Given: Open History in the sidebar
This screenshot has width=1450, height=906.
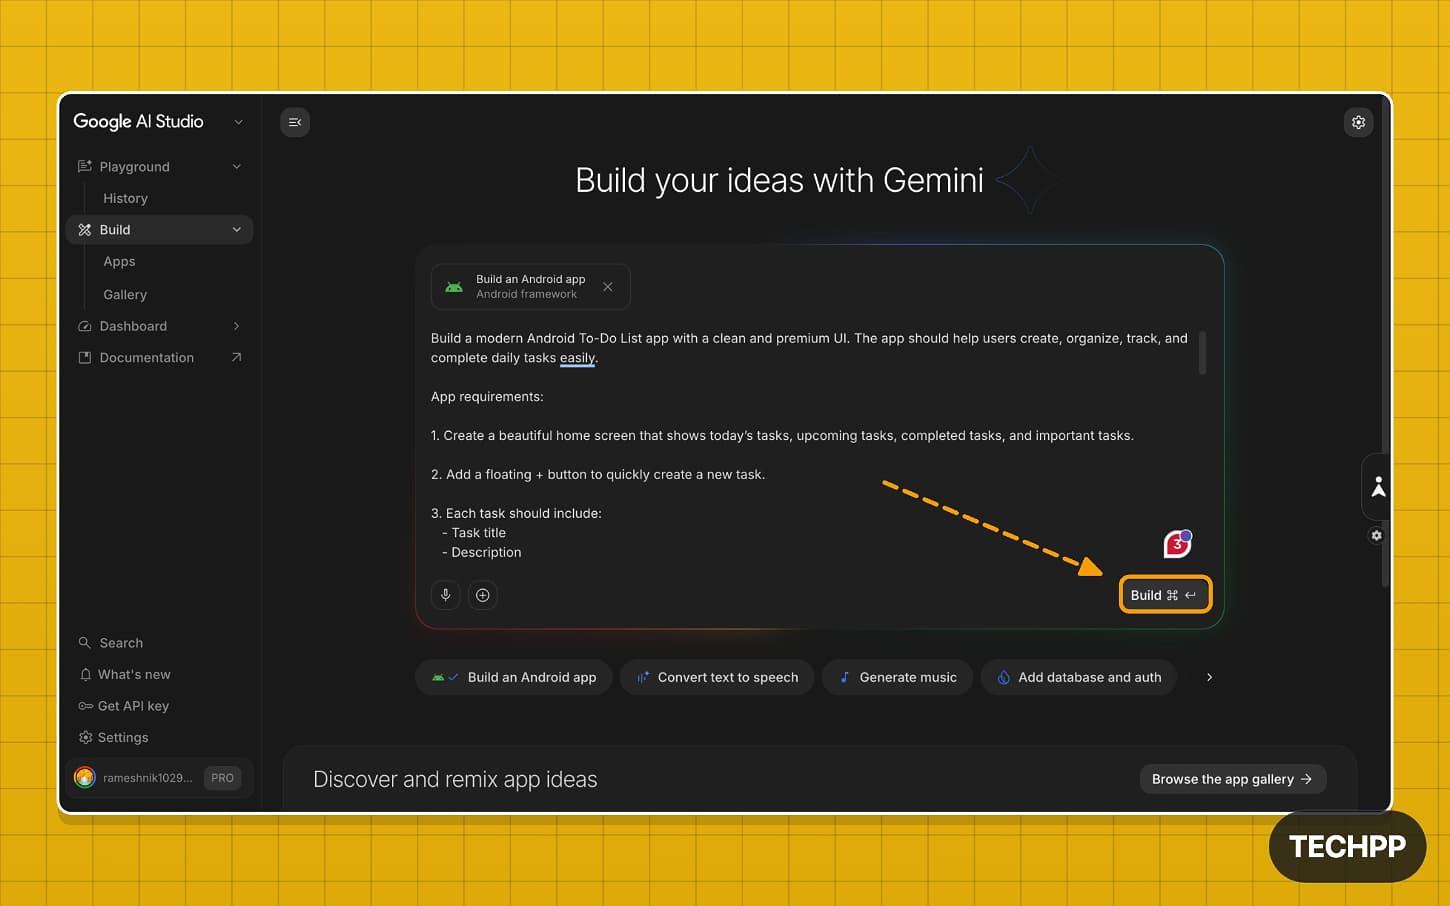Looking at the screenshot, I should pyautogui.click(x=125, y=198).
